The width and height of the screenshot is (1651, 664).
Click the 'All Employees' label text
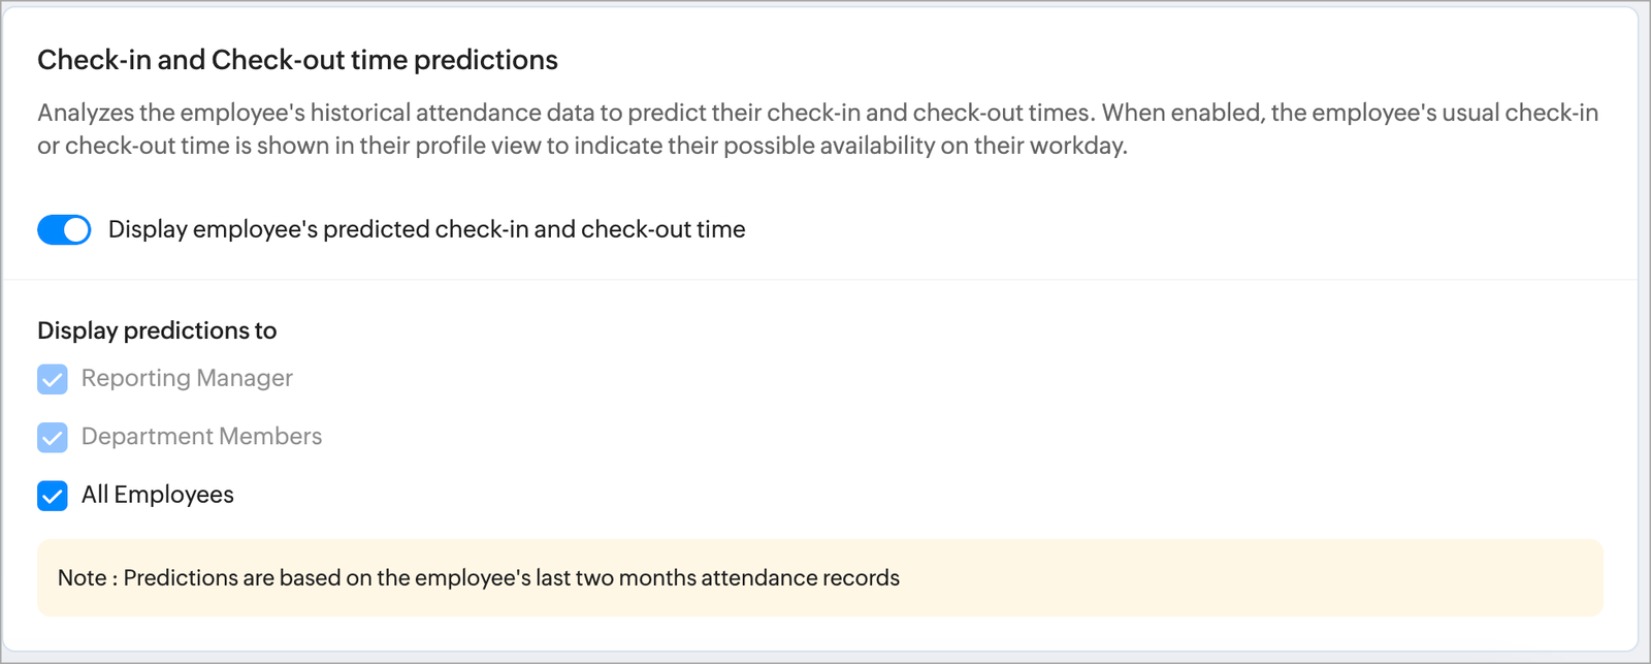pyautogui.click(x=157, y=495)
